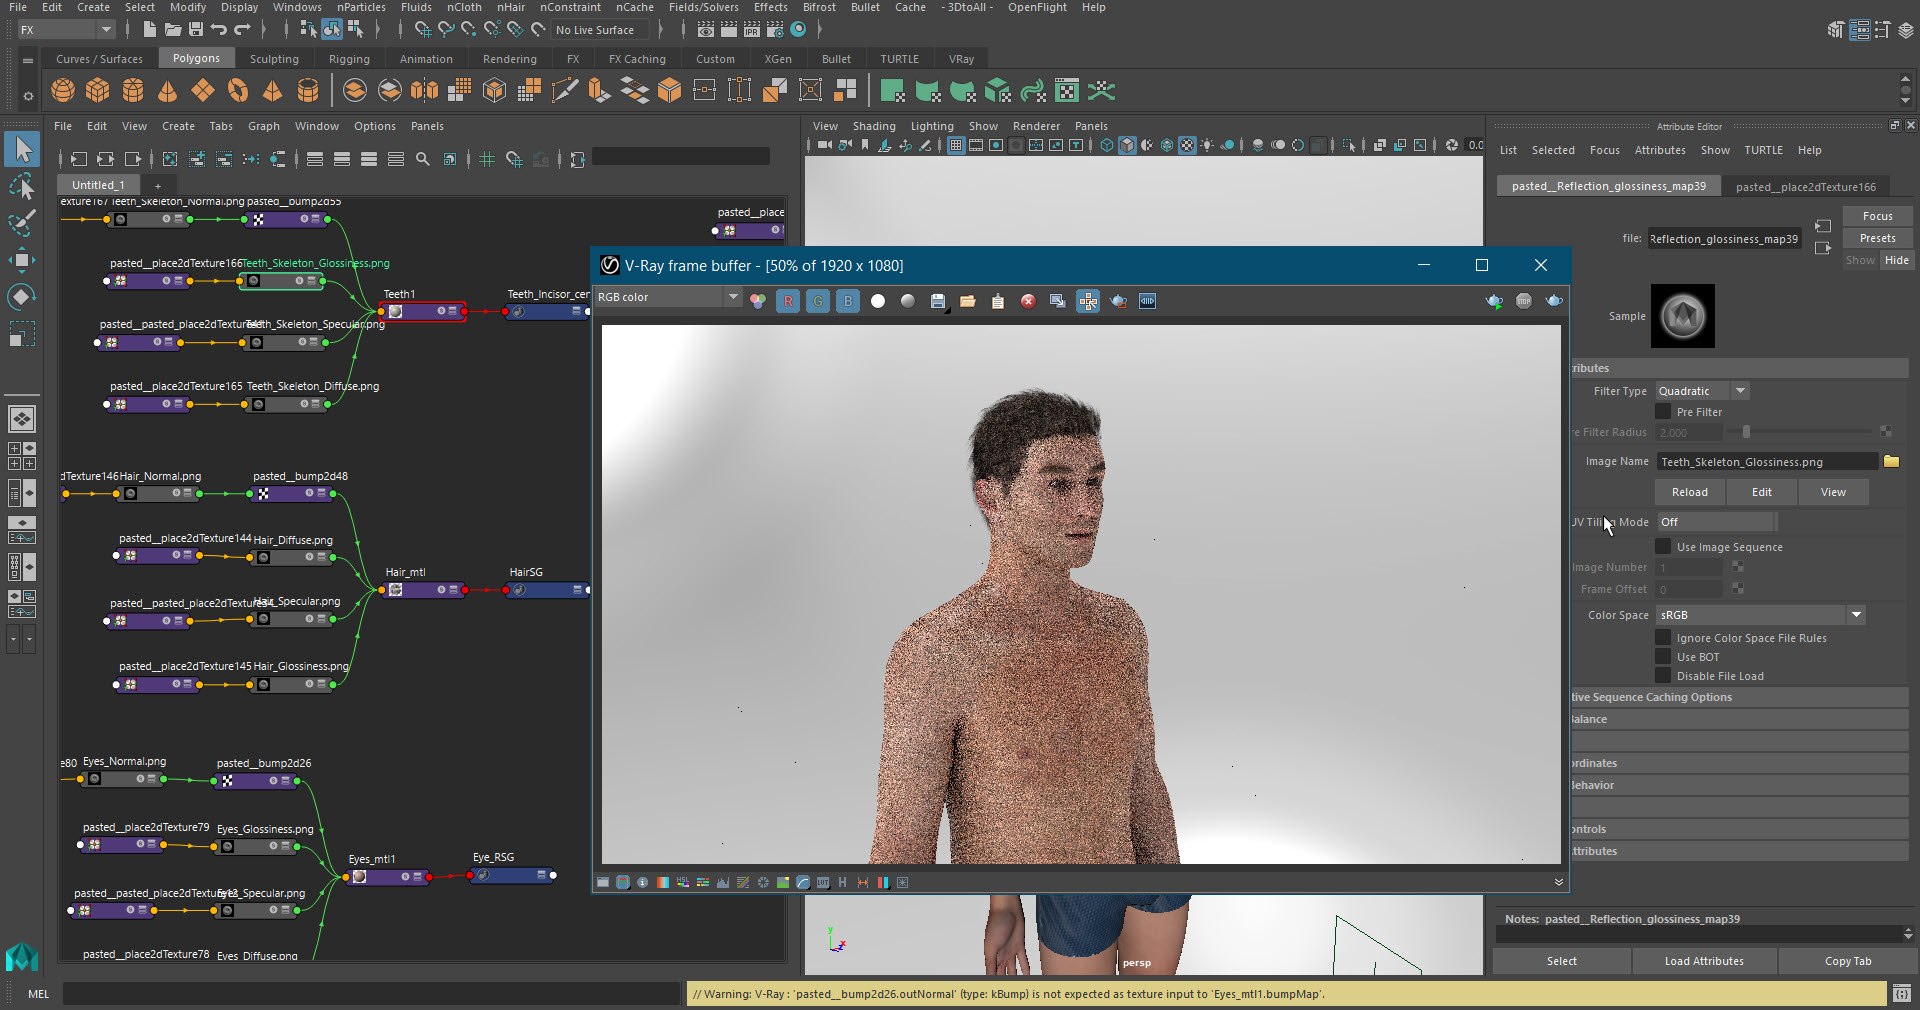Toggle the viewport grid display icon
The height and width of the screenshot is (1010, 1920).
pos(956,146)
